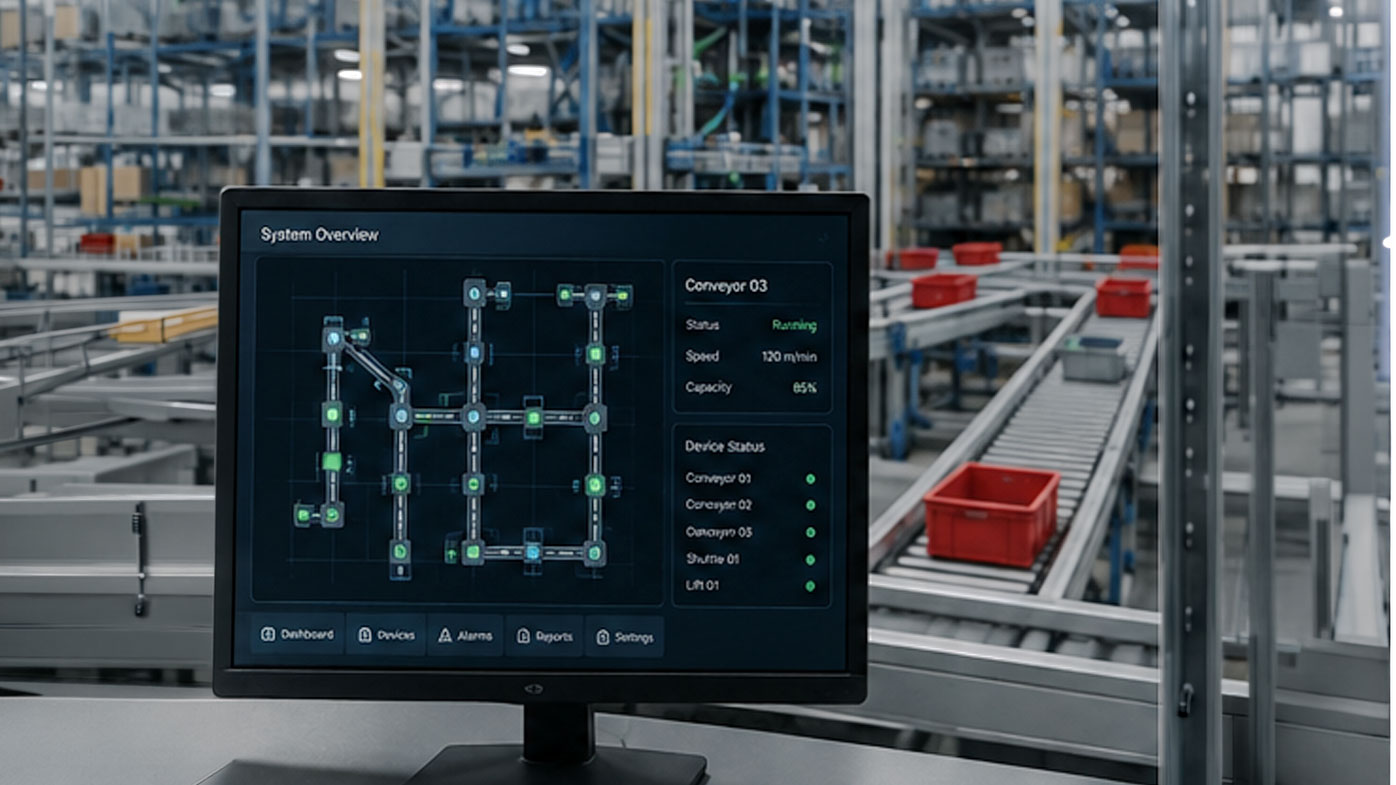Open the Dashboard tab on the monitor
Image resolution: width=1396 pixels, height=785 pixels.
pyautogui.click(x=297, y=635)
